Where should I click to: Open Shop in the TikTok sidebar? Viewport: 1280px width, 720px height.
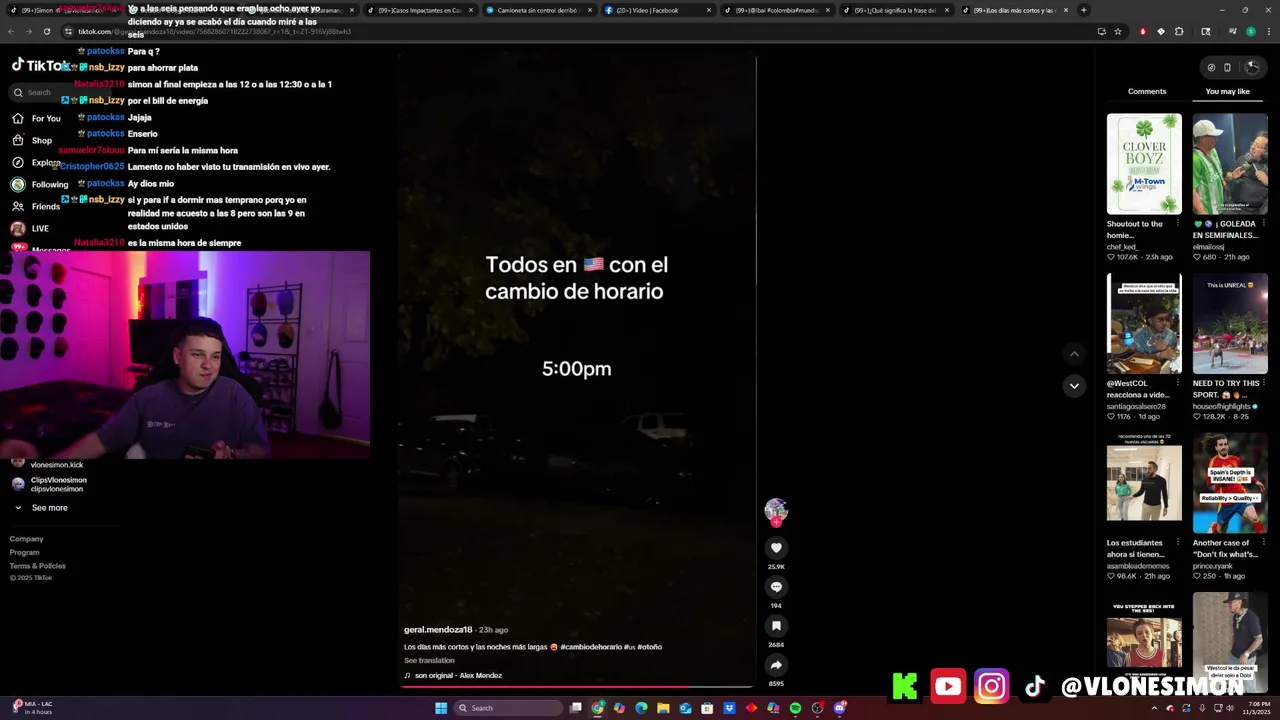pos(32,140)
